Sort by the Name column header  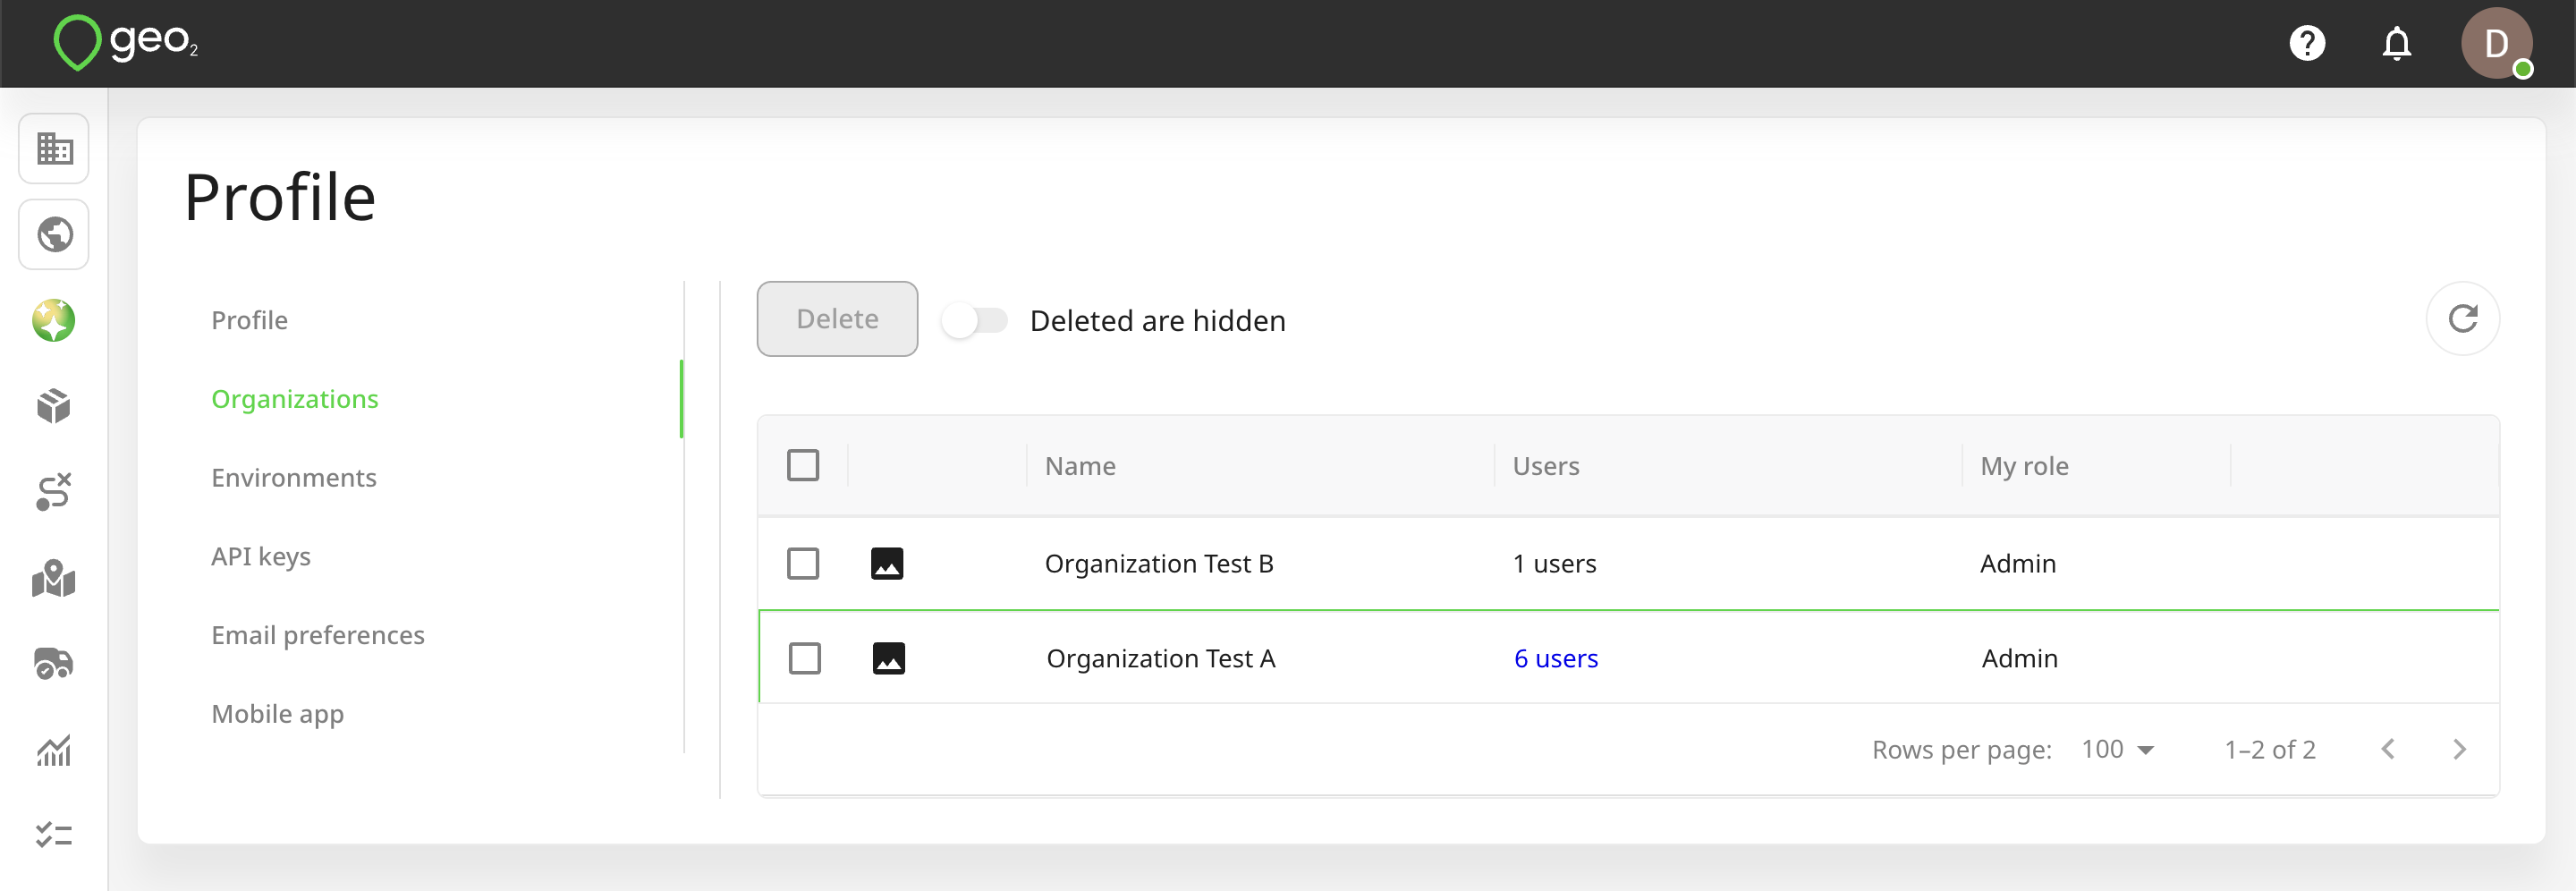[1080, 466]
